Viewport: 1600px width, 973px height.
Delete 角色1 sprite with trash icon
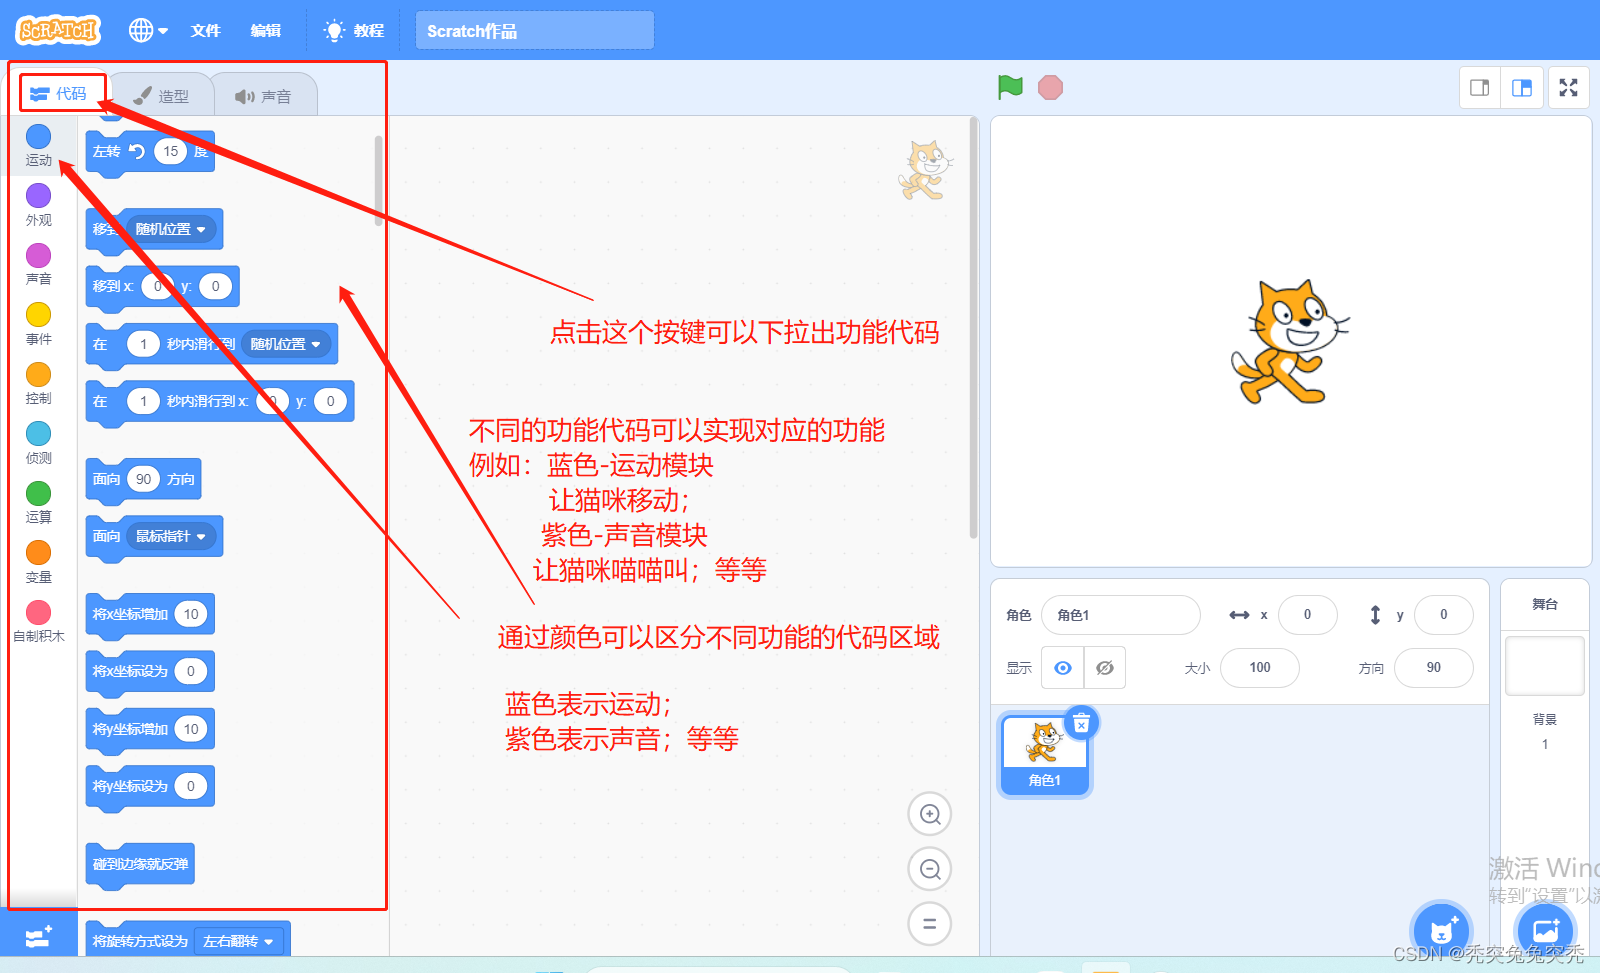point(1081,723)
